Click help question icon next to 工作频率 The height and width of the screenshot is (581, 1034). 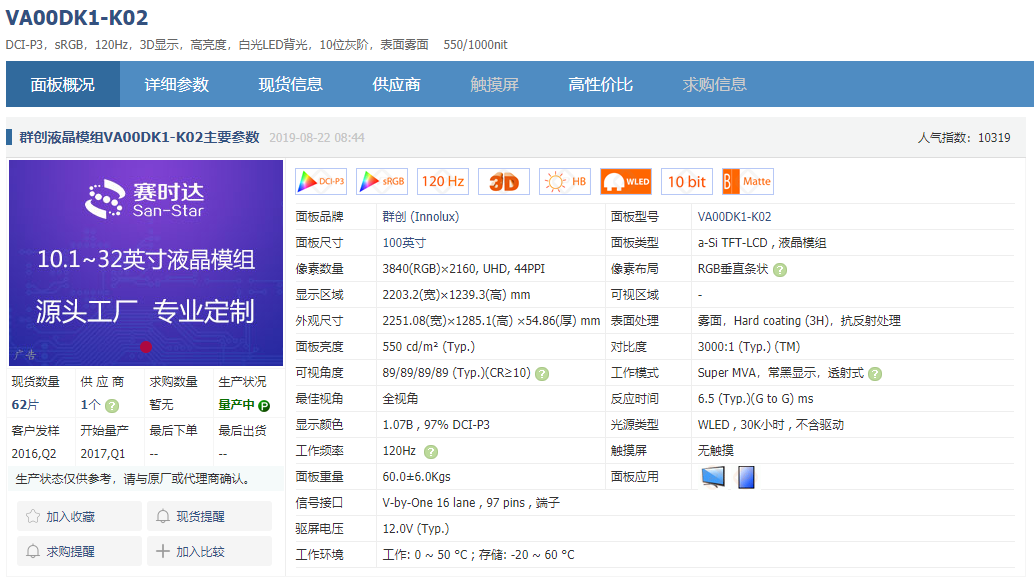coord(430,450)
